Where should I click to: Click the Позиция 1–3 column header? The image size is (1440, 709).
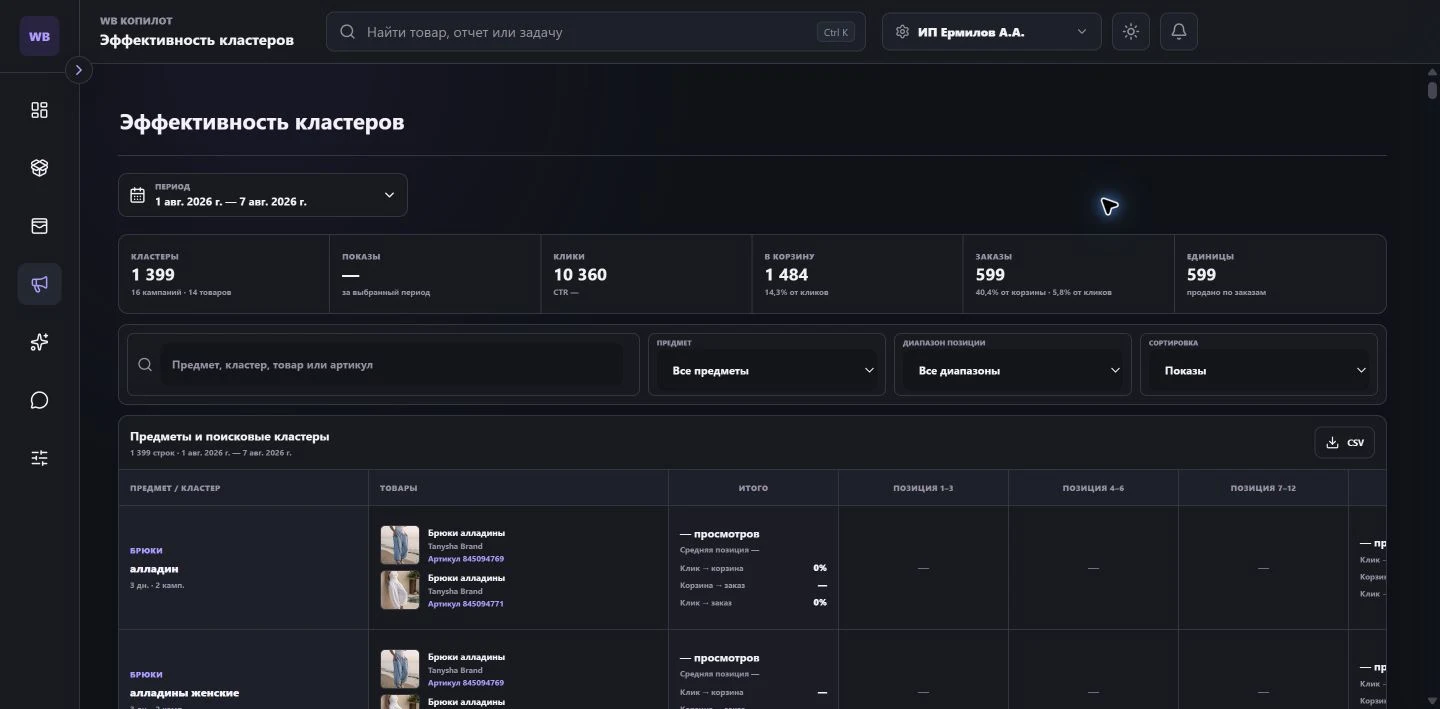pyautogui.click(x=923, y=488)
